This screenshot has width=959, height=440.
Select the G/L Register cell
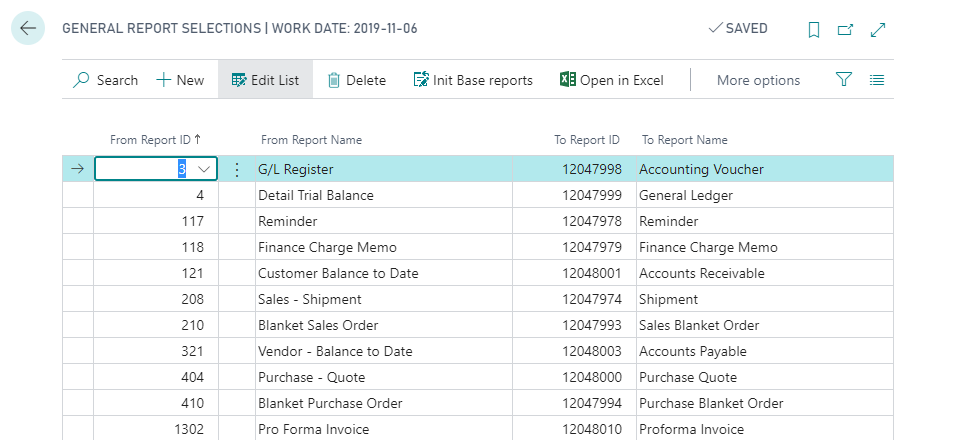coord(383,169)
